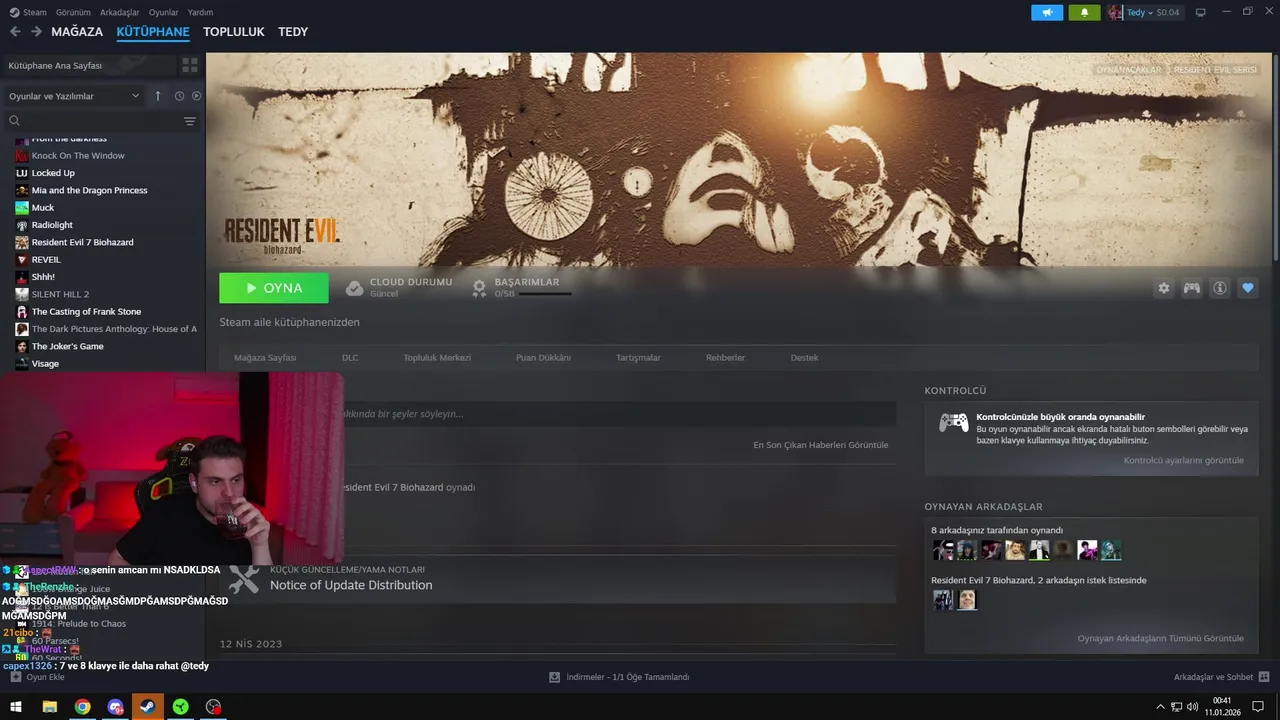Open advanced filter options icon
1280x720 pixels.
coord(190,121)
